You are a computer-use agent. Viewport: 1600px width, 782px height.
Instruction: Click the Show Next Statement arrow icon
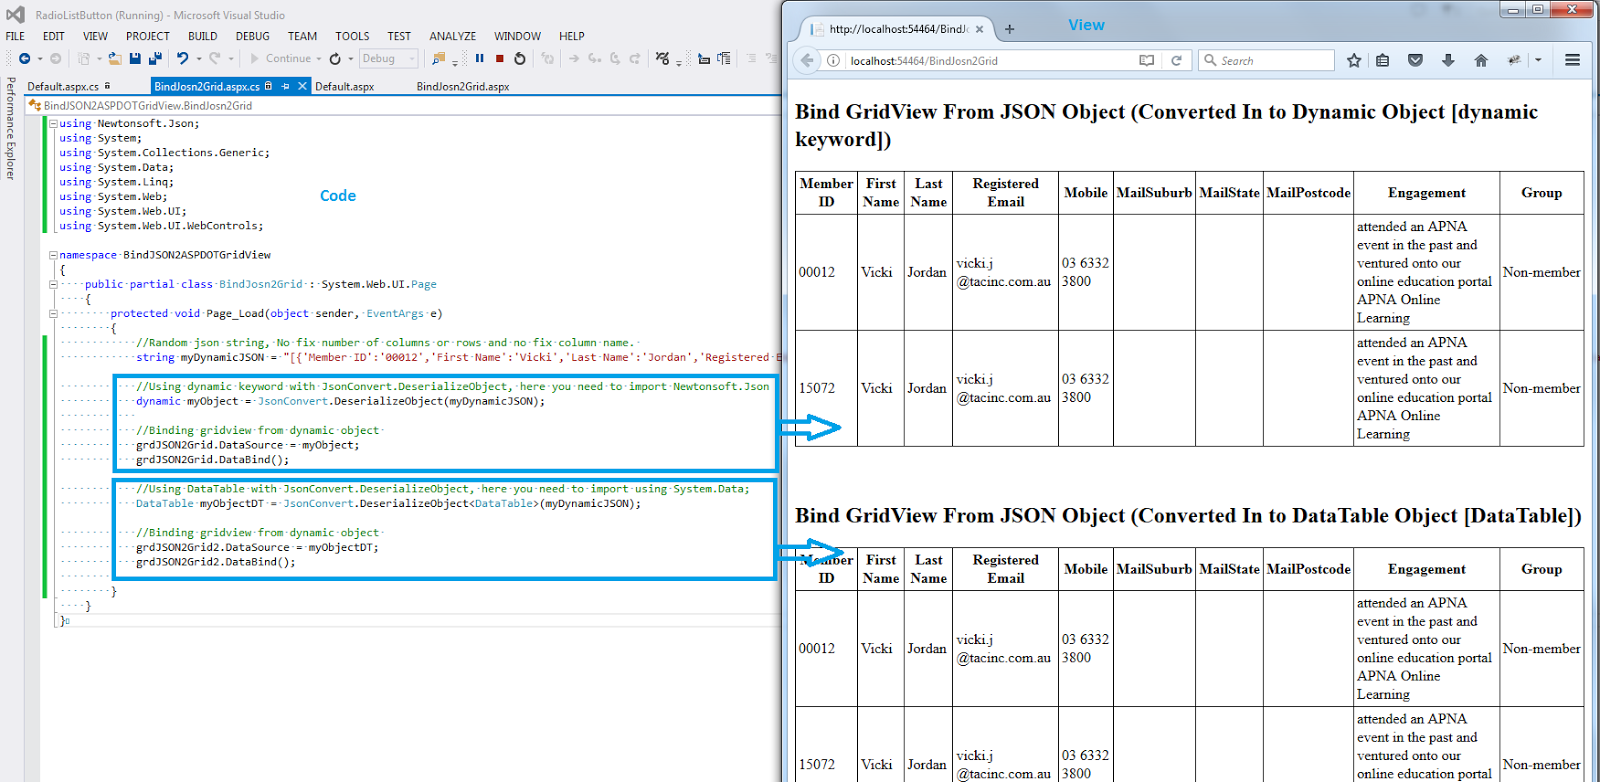tap(574, 58)
